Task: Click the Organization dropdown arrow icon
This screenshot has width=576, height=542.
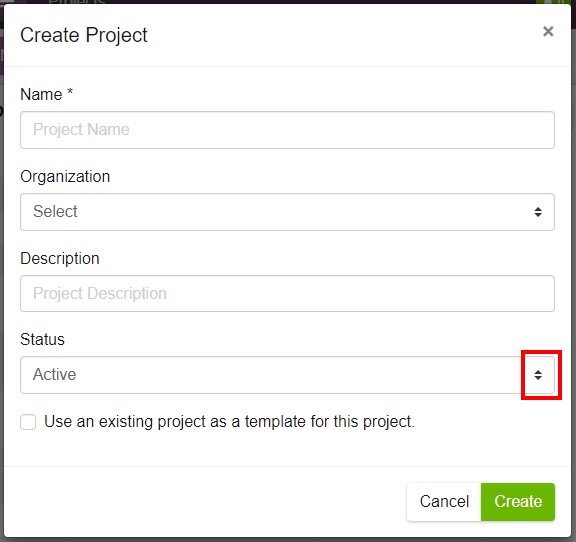Action: [538, 212]
